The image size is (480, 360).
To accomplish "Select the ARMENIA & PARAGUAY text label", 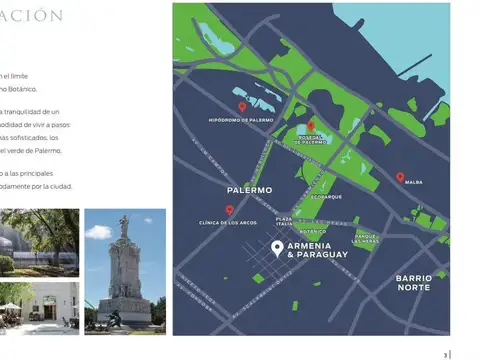I will 318,250.
